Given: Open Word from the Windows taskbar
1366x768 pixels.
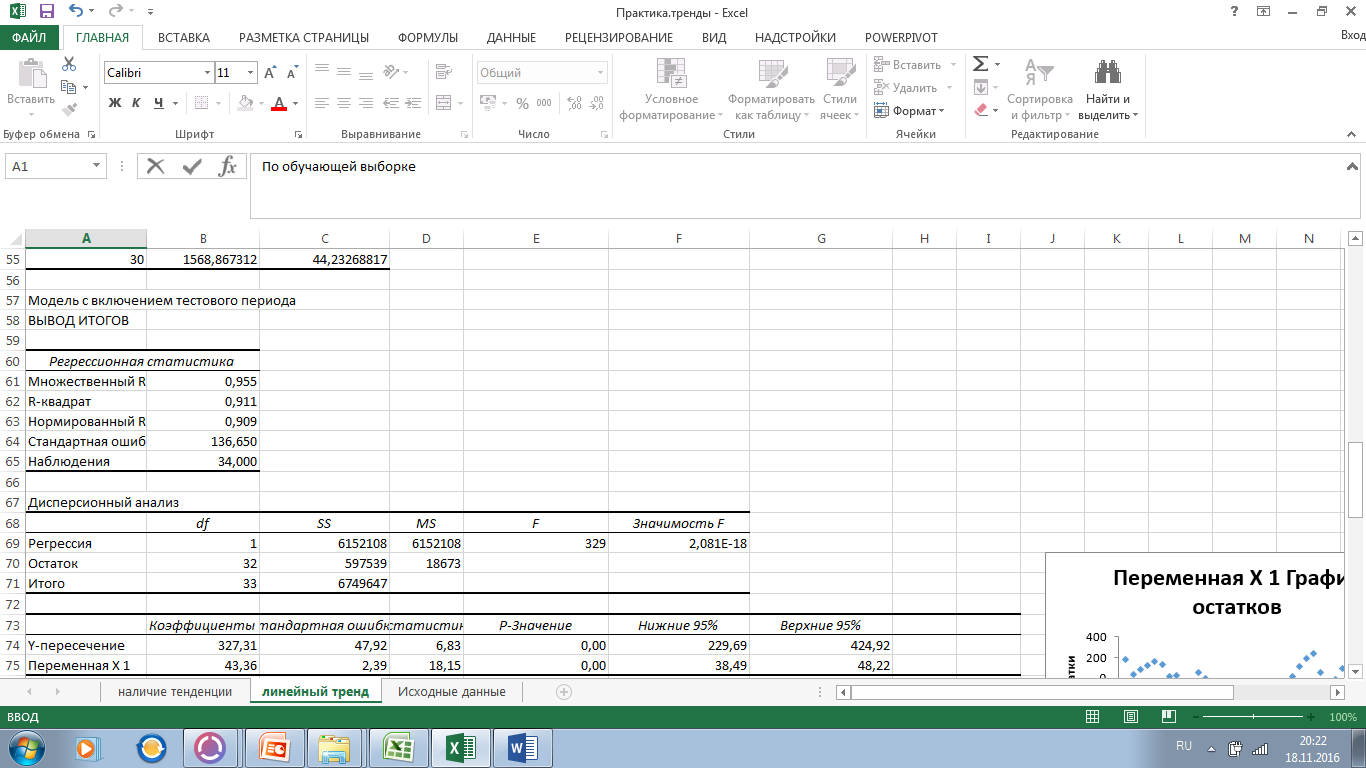Looking at the screenshot, I should [523, 747].
